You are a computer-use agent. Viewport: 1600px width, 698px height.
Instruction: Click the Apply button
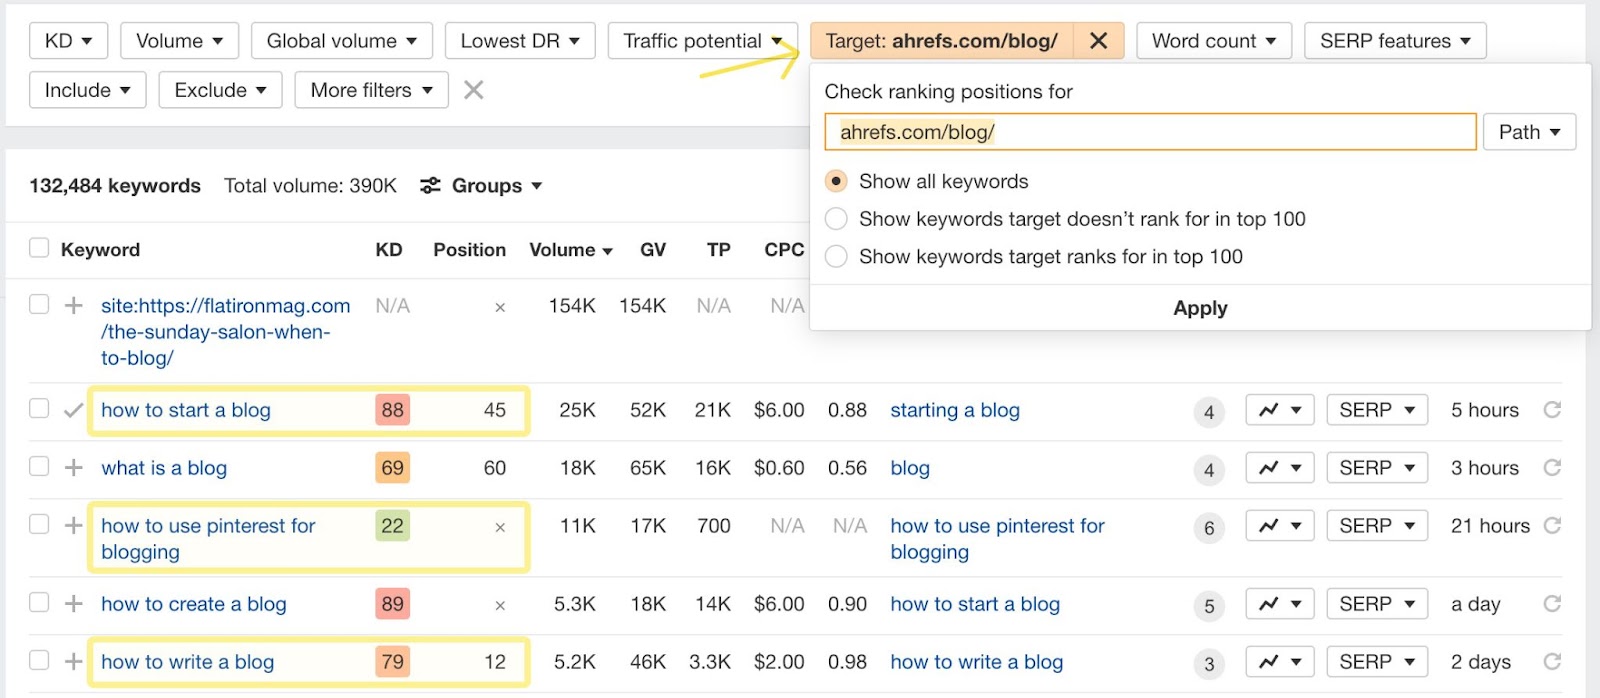tap(1200, 308)
